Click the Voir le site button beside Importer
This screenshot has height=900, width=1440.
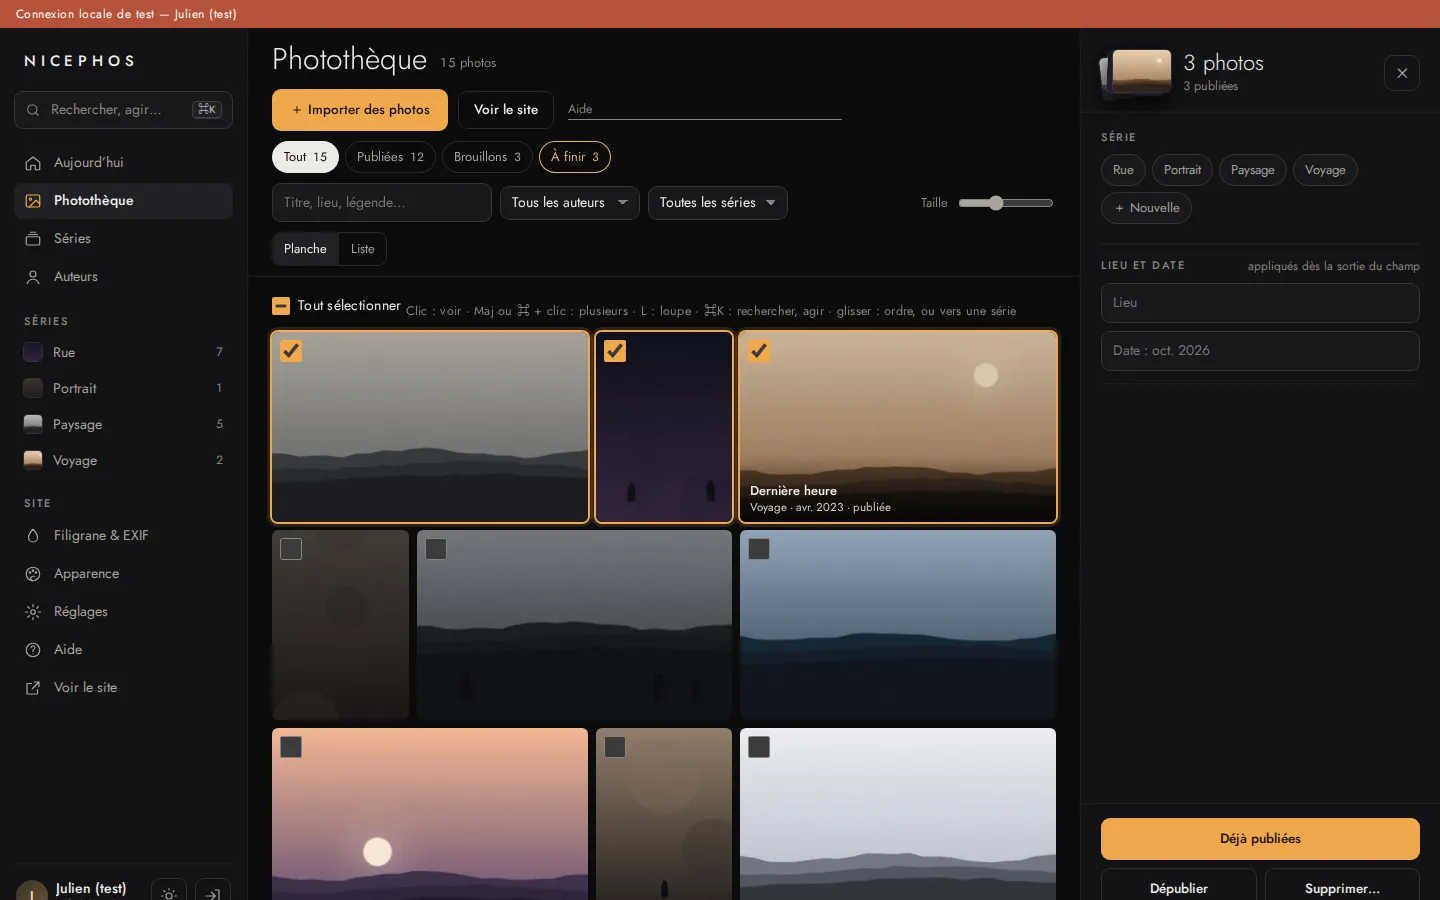tap(506, 110)
